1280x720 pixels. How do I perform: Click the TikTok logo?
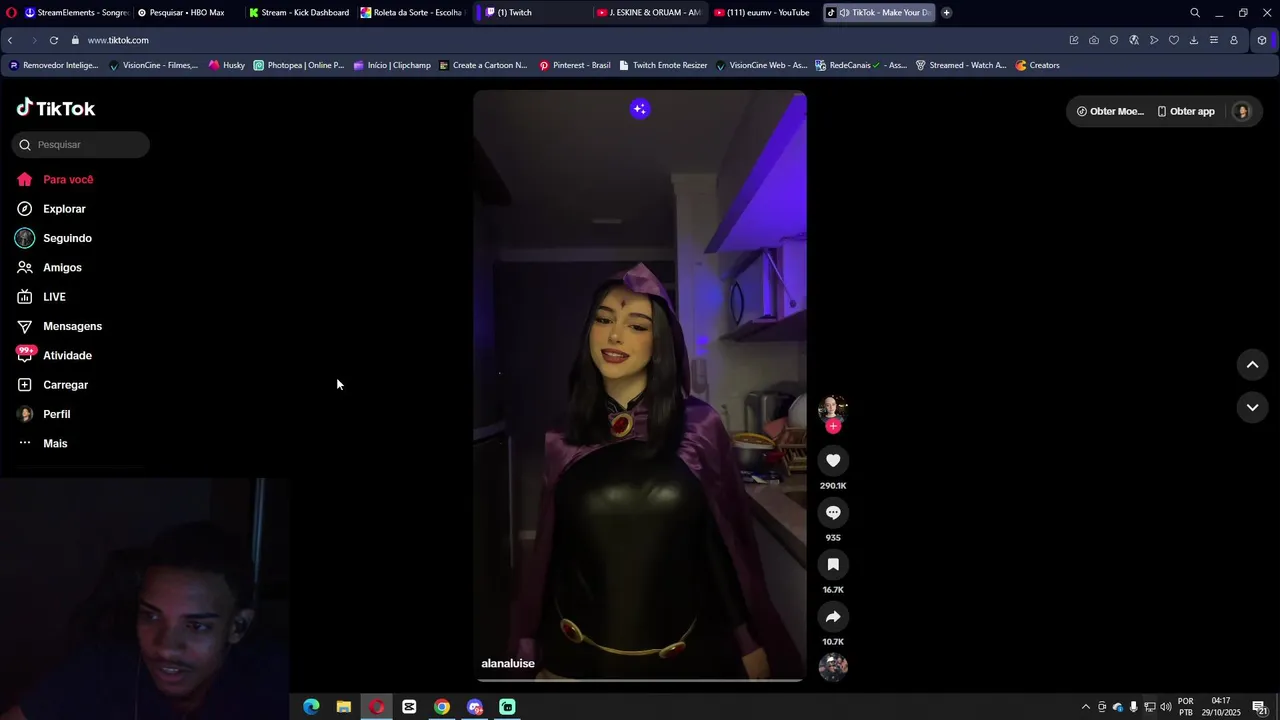[56, 108]
